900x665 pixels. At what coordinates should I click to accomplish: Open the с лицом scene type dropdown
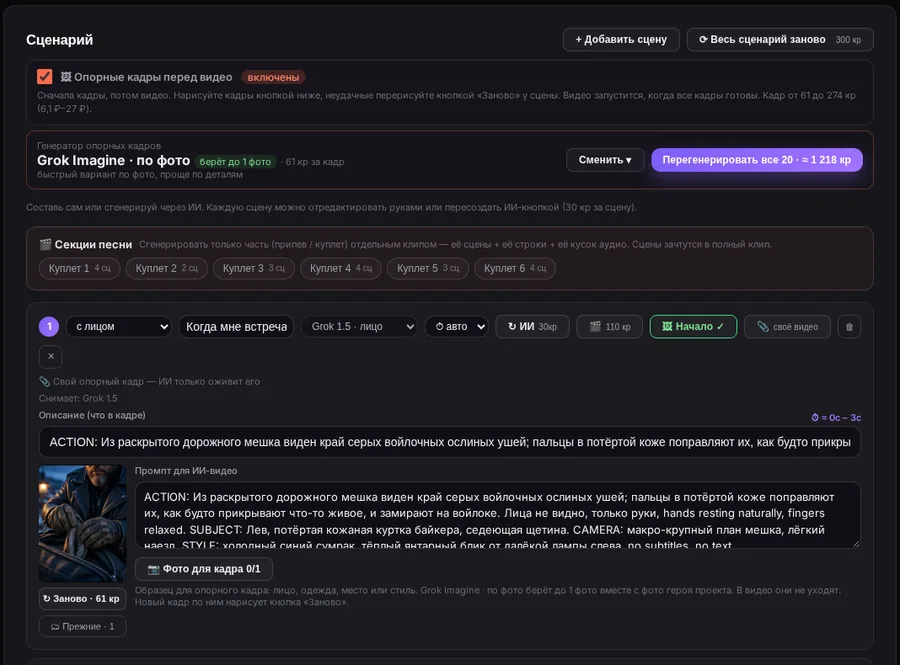119,326
